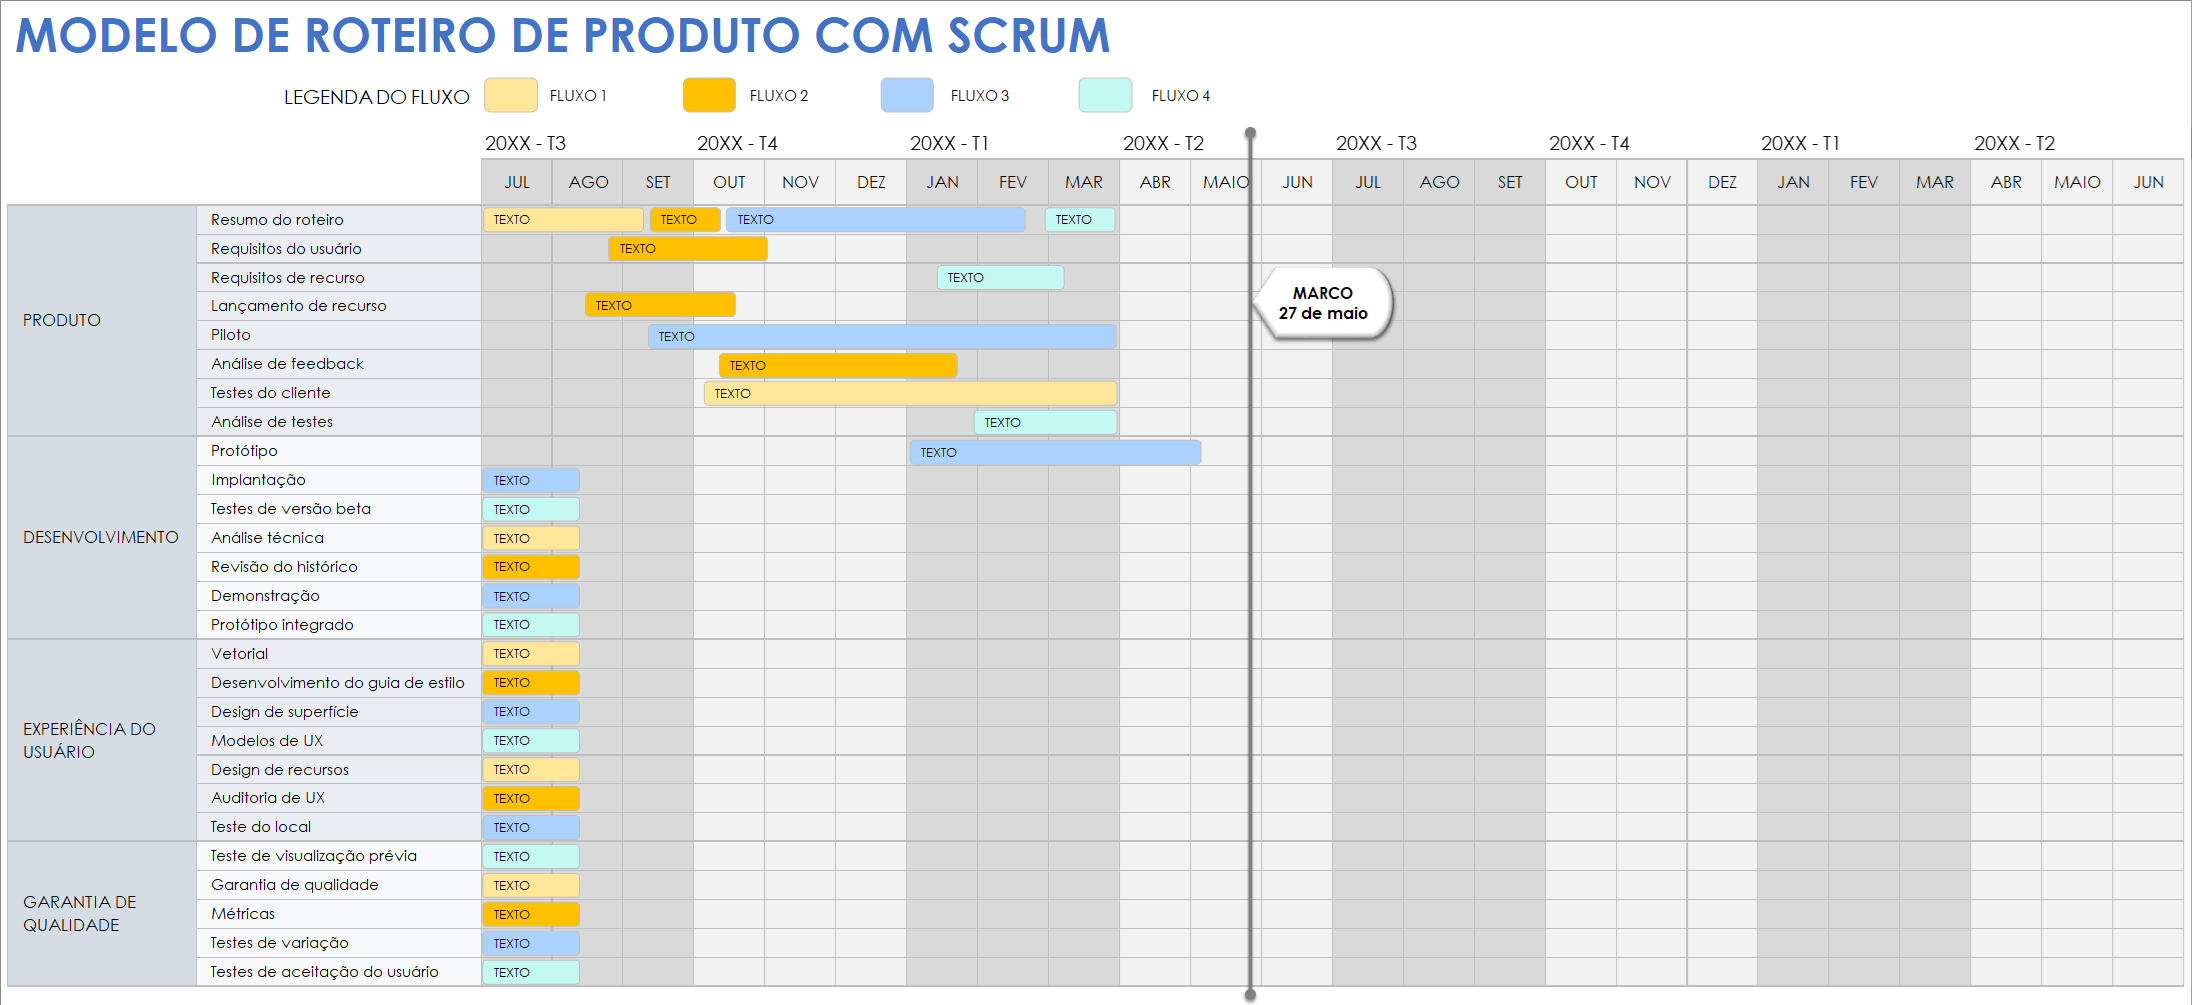Screen dimensions: 2192x1005
Task: Click the Fluxo 1 legend color swatch
Action: pos(511,95)
